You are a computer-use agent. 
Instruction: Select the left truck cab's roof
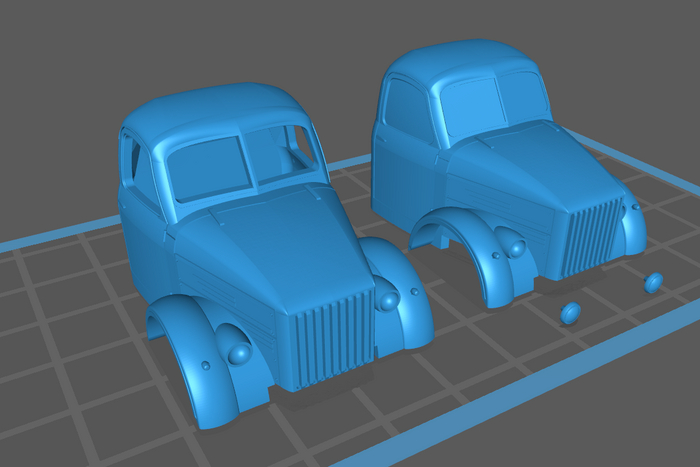tap(215, 112)
